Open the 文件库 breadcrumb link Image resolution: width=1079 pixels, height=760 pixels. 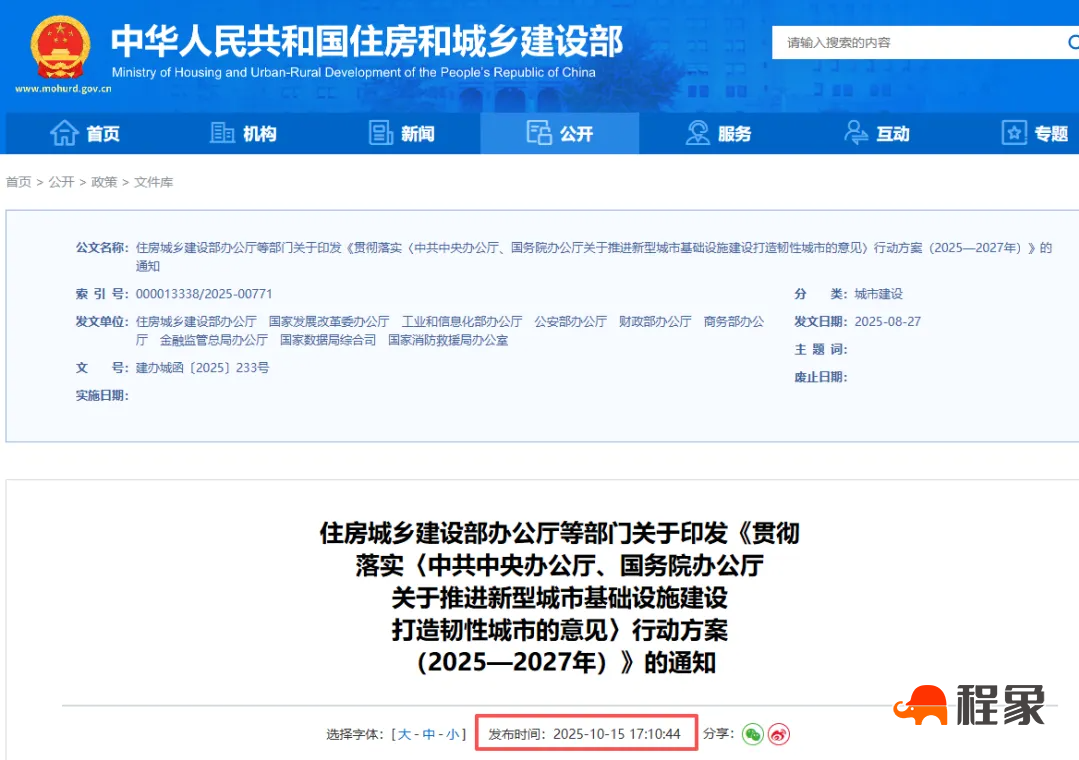point(155,182)
